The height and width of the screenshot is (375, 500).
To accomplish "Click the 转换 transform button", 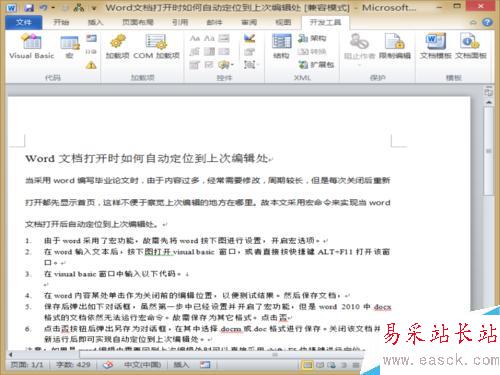I will 312,52.
